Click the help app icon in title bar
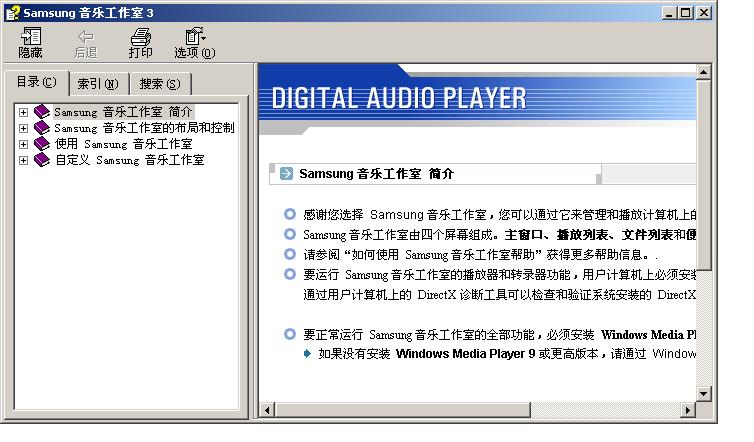This screenshot has height=442, width=754. [13, 13]
